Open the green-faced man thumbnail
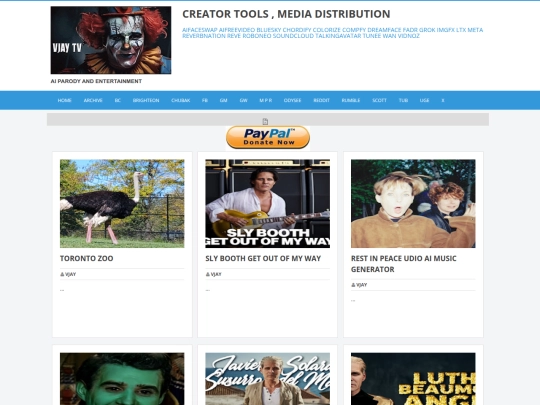This screenshot has height=405, width=540. (x=122, y=379)
